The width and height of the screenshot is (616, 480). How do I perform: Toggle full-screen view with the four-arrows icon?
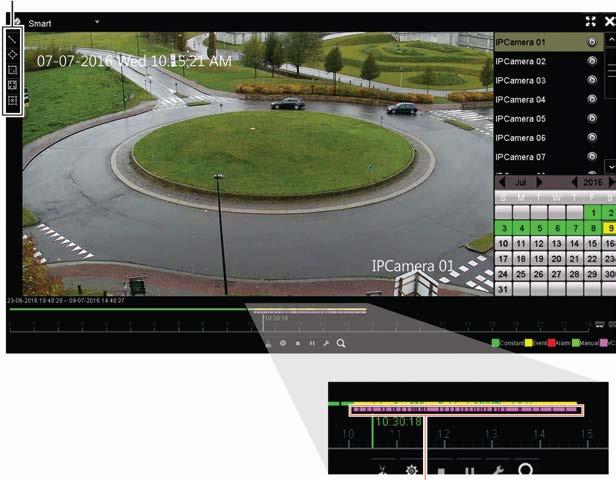pos(590,22)
